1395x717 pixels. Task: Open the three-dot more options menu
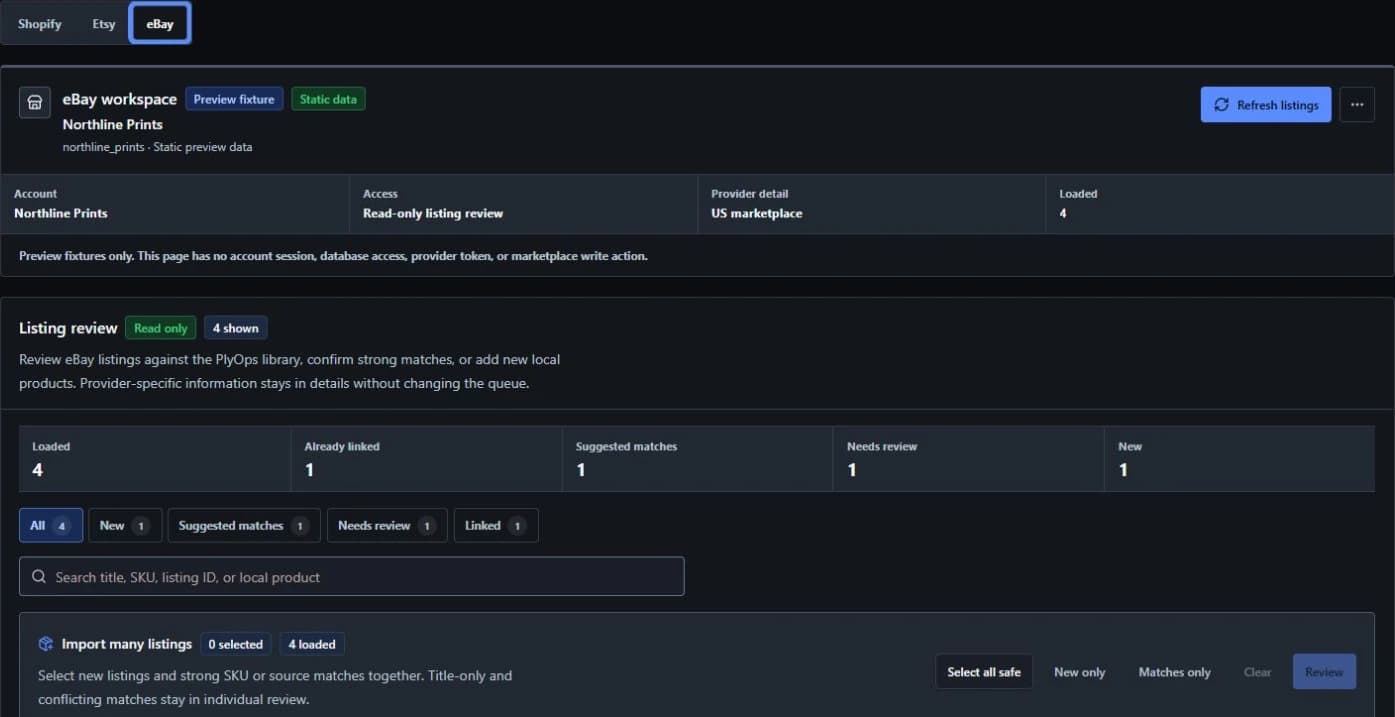pos(1357,105)
